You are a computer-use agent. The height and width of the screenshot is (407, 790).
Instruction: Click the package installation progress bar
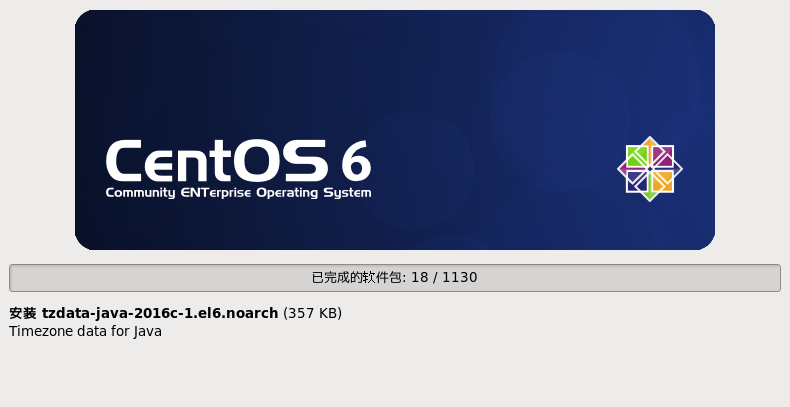(x=395, y=278)
